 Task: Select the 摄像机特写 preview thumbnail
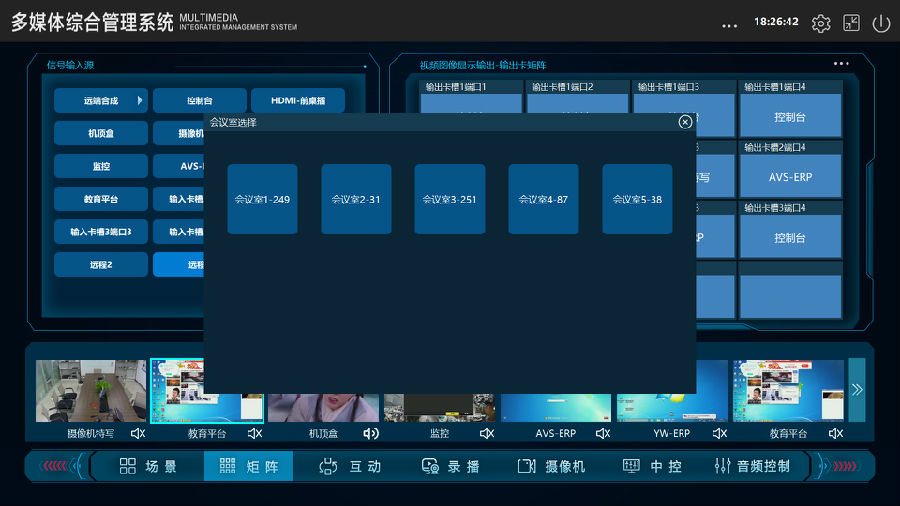click(x=91, y=391)
